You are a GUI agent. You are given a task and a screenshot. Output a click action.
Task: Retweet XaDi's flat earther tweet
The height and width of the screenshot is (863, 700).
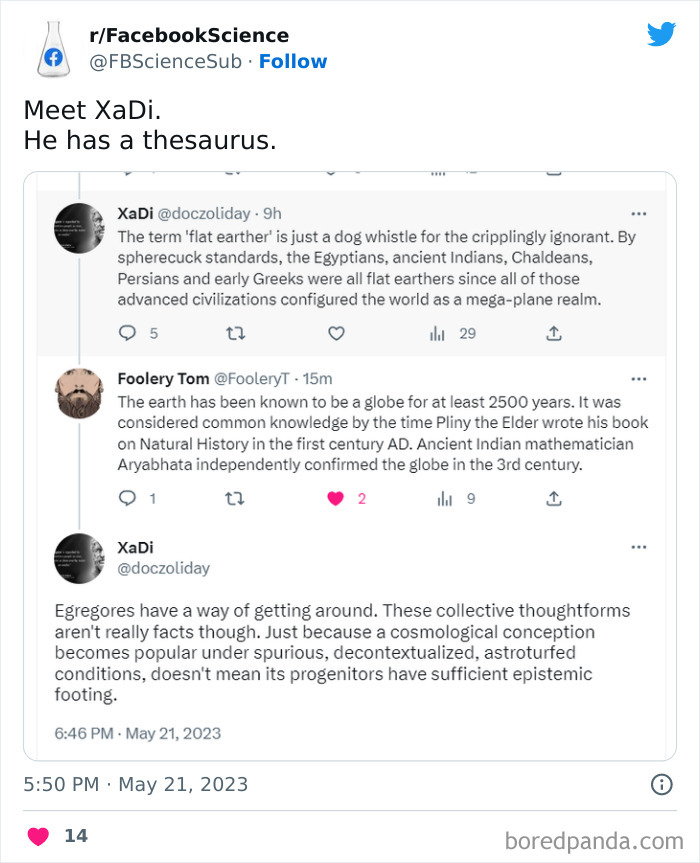(233, 334)
